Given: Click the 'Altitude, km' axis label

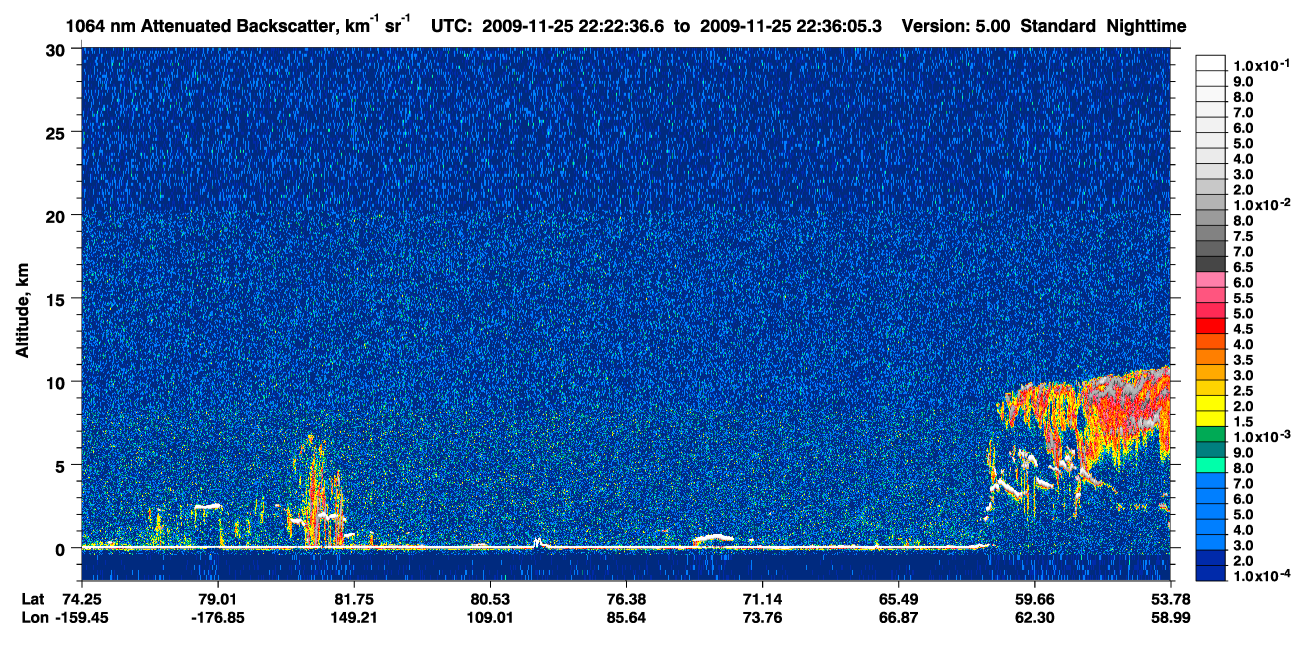Looking at the screenshot, I should coord(24,311).
